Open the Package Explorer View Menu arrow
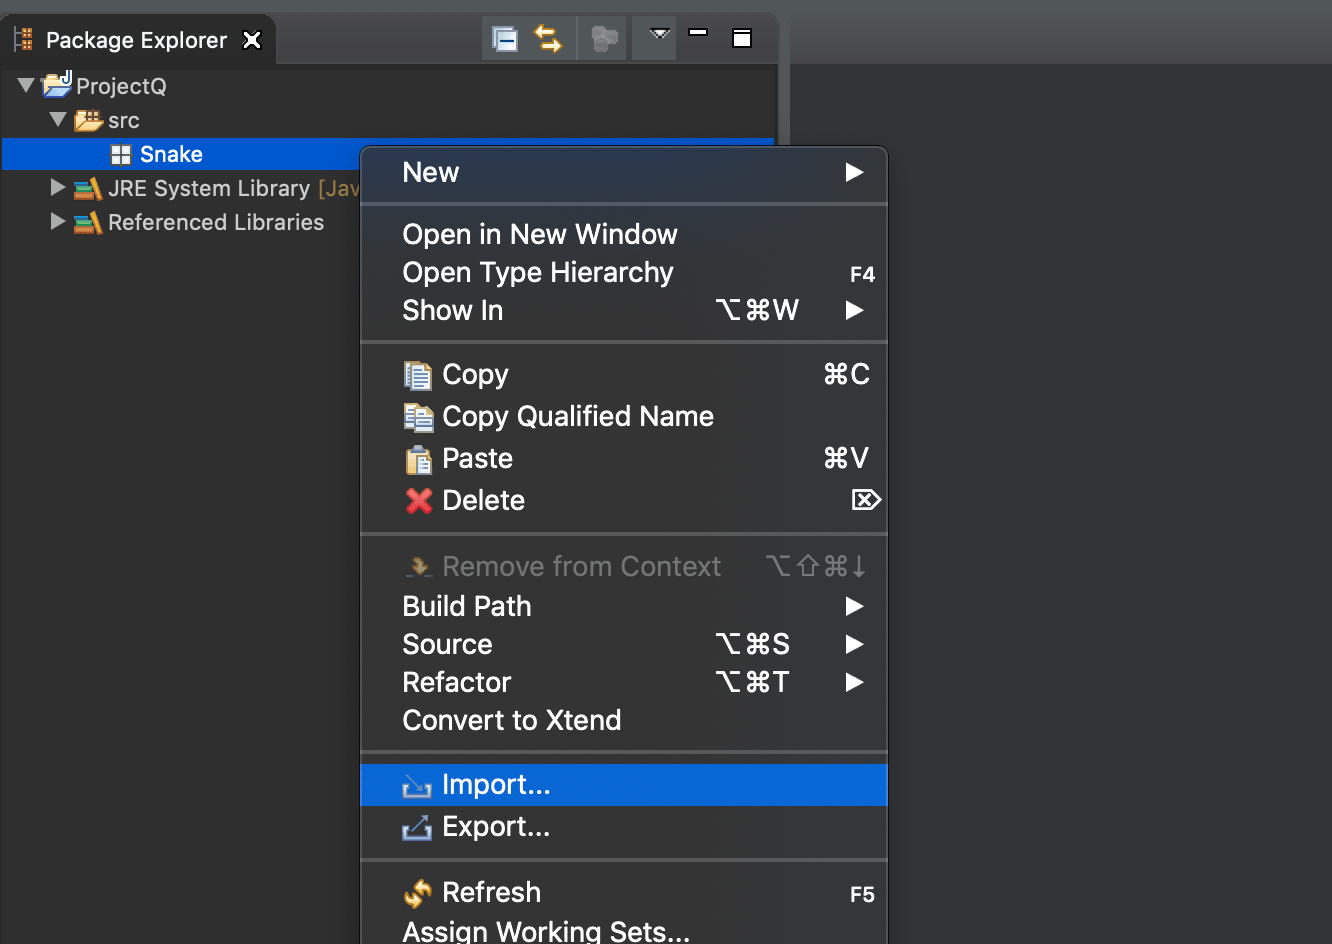The image size is (1332, 944). [x=659, y=35]
